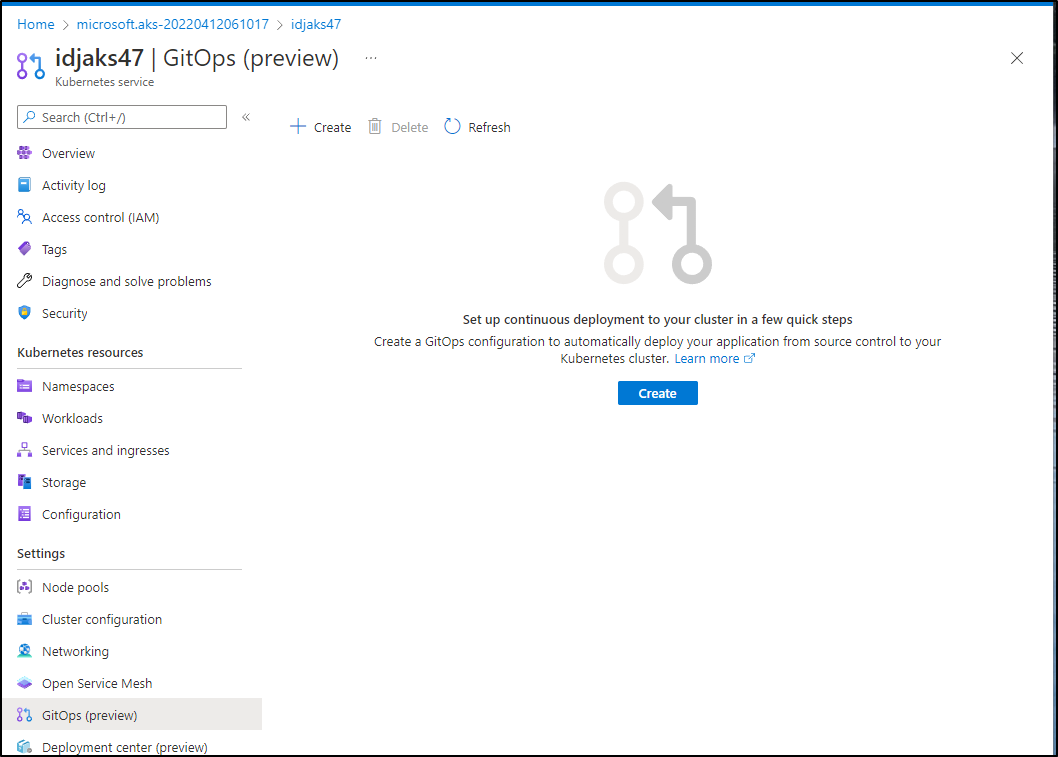1058x757 pixels.
Task: Open microsoft.aks-20220412061017 breadcrumb link
Action: pyautogui.click(x=173, y=24)
